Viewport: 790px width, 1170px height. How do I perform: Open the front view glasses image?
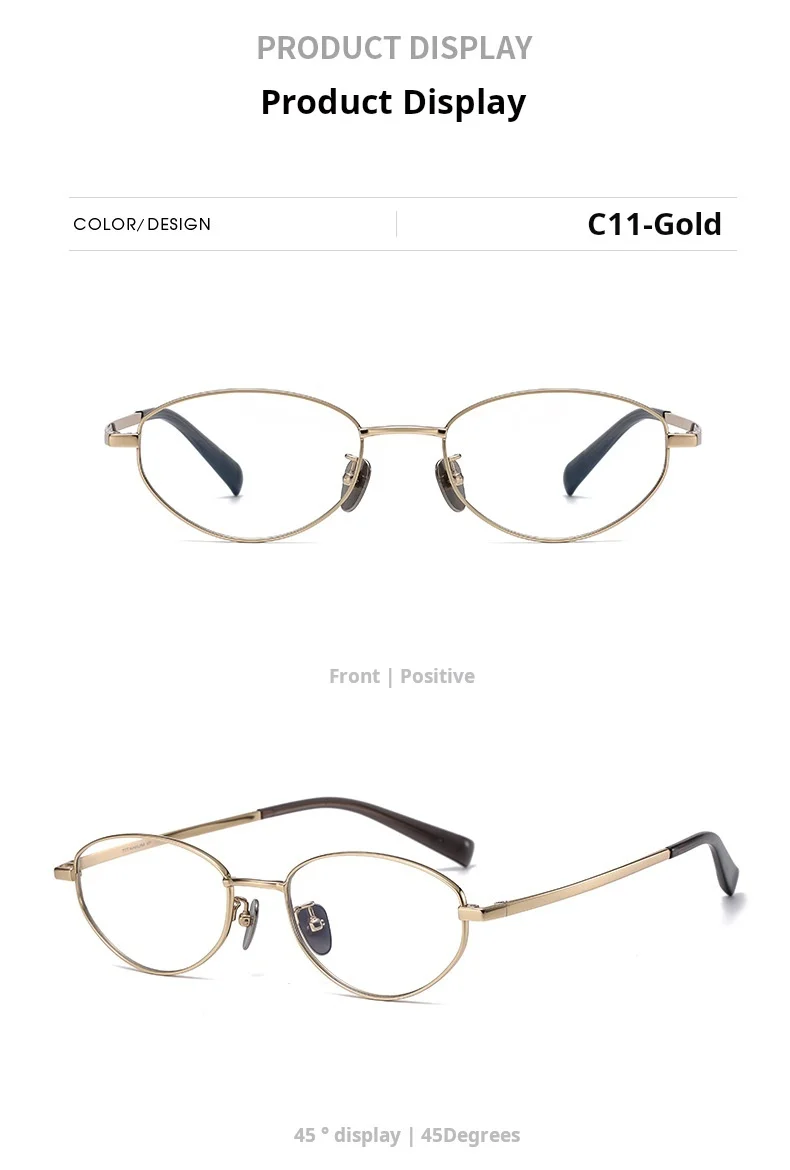click(x=403, y=464)
